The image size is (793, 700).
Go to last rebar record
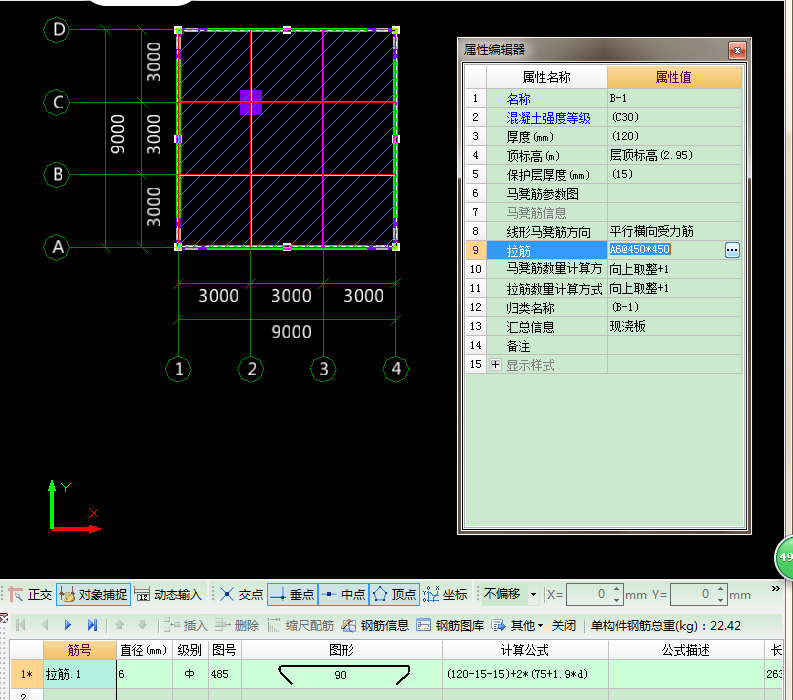[x=92, y=625]
